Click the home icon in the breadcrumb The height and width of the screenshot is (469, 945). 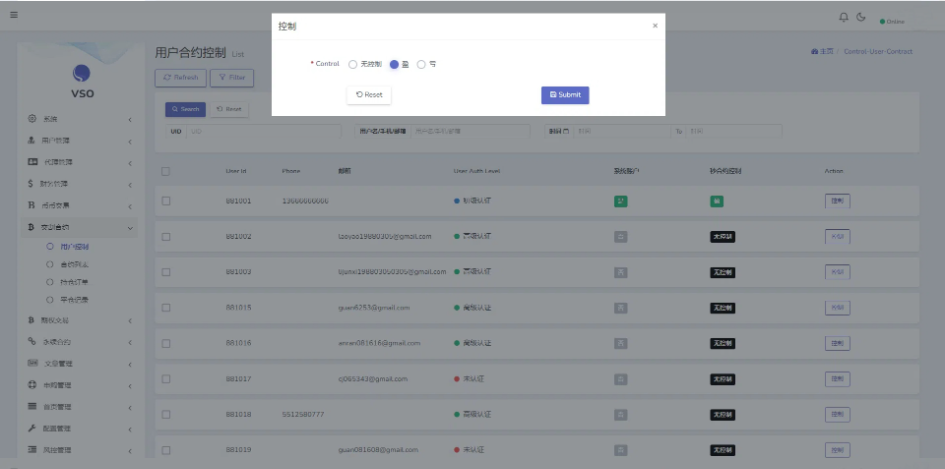coord(815,52)
